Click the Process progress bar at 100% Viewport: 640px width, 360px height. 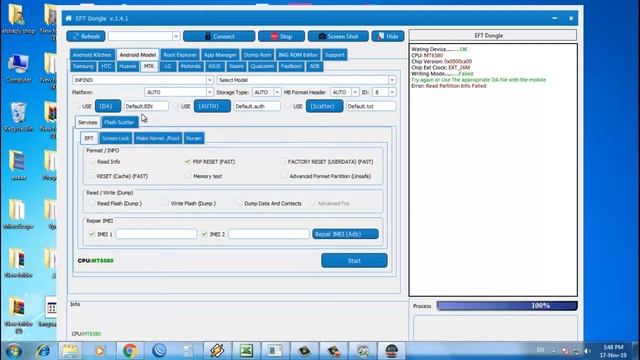click(x=507, y=306)
